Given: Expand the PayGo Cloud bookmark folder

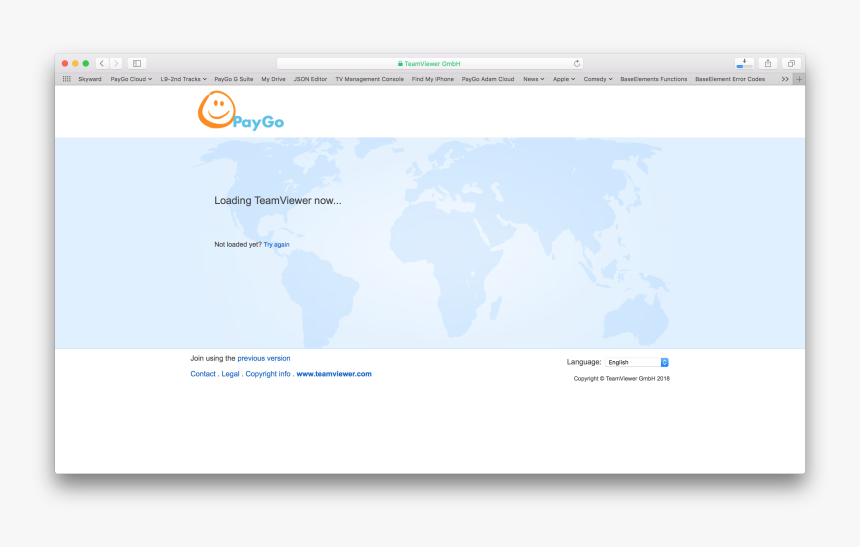Looking at the screenshot, I should 131,79.
